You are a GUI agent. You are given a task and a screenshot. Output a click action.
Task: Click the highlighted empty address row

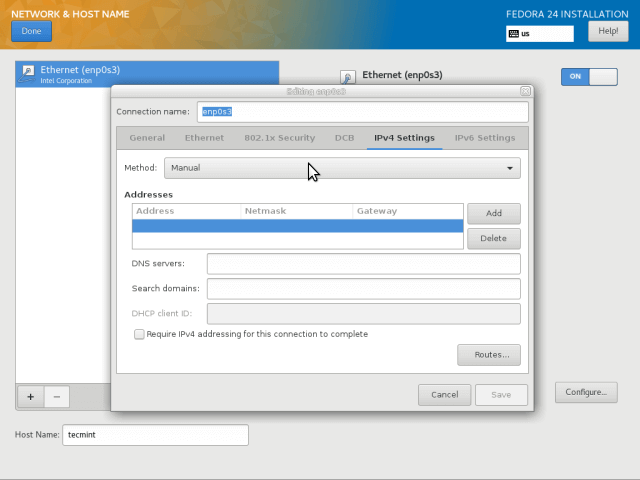pos(298,226)
